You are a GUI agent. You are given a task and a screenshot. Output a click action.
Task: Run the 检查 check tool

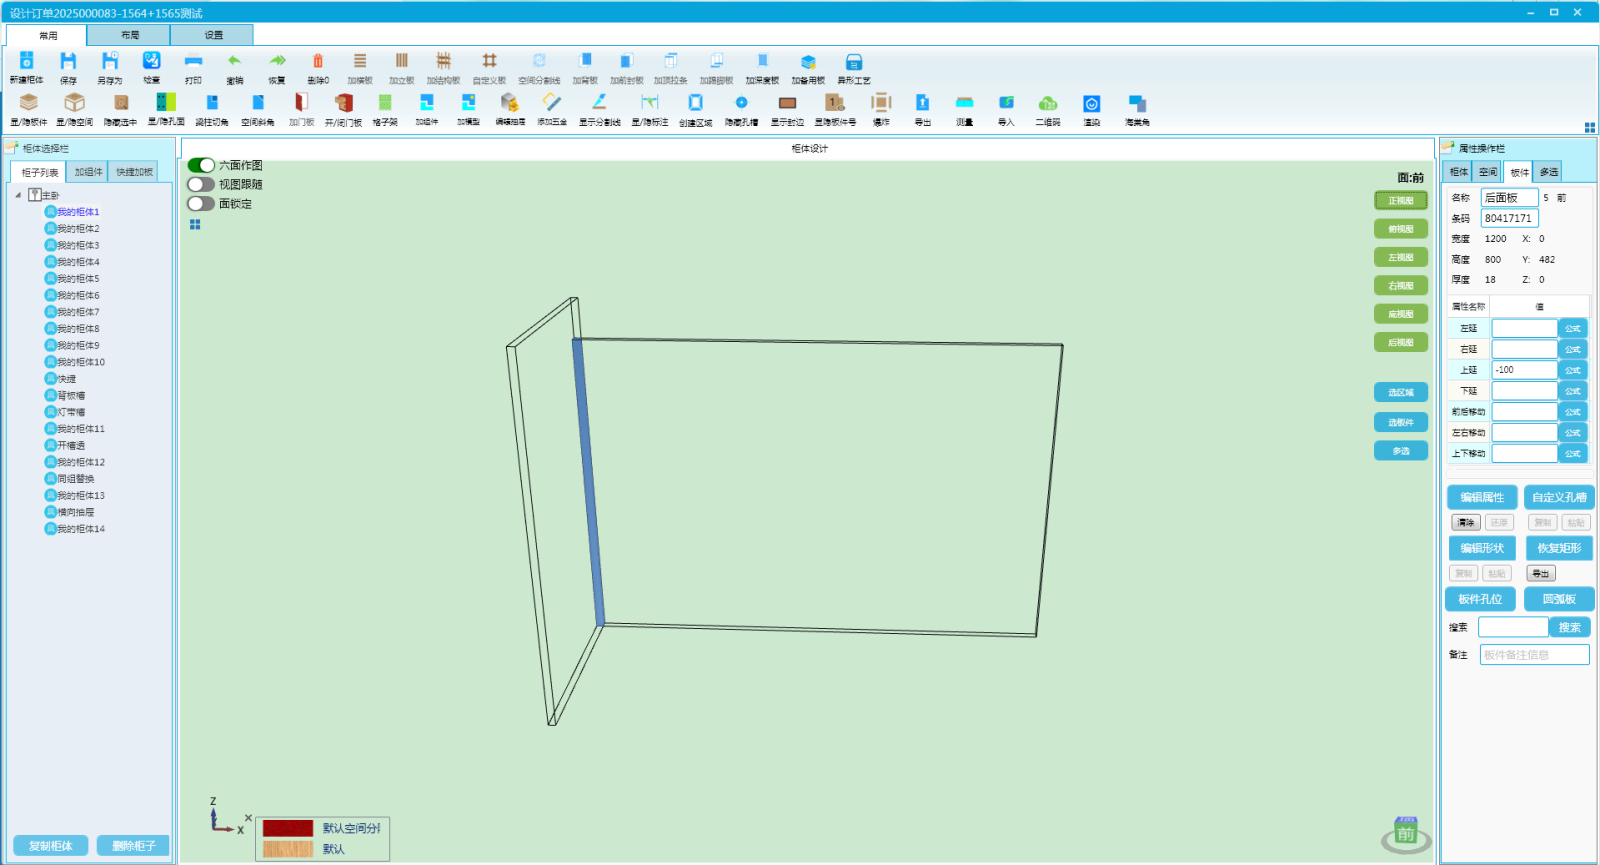151,62
